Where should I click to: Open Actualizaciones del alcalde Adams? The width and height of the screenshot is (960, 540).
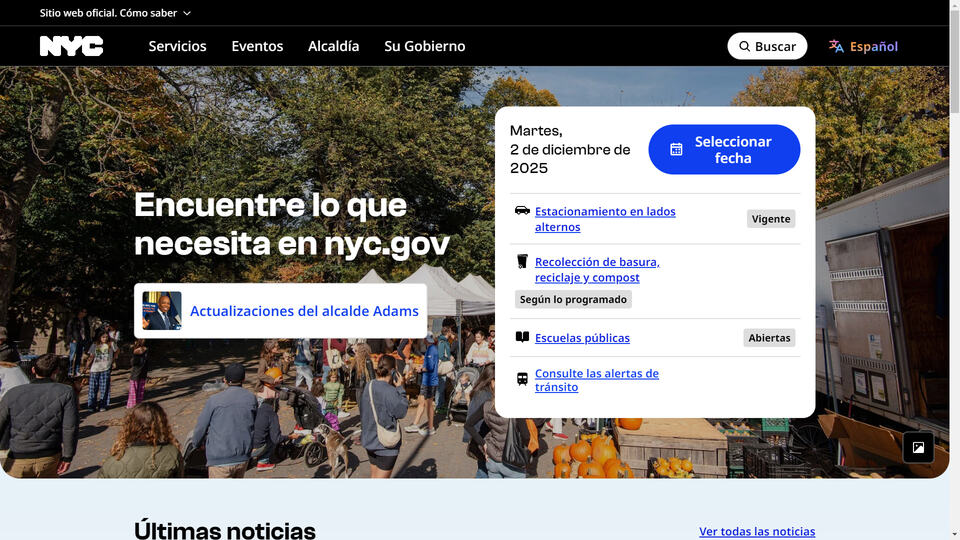pyautogui.click(x=304, y=311)
